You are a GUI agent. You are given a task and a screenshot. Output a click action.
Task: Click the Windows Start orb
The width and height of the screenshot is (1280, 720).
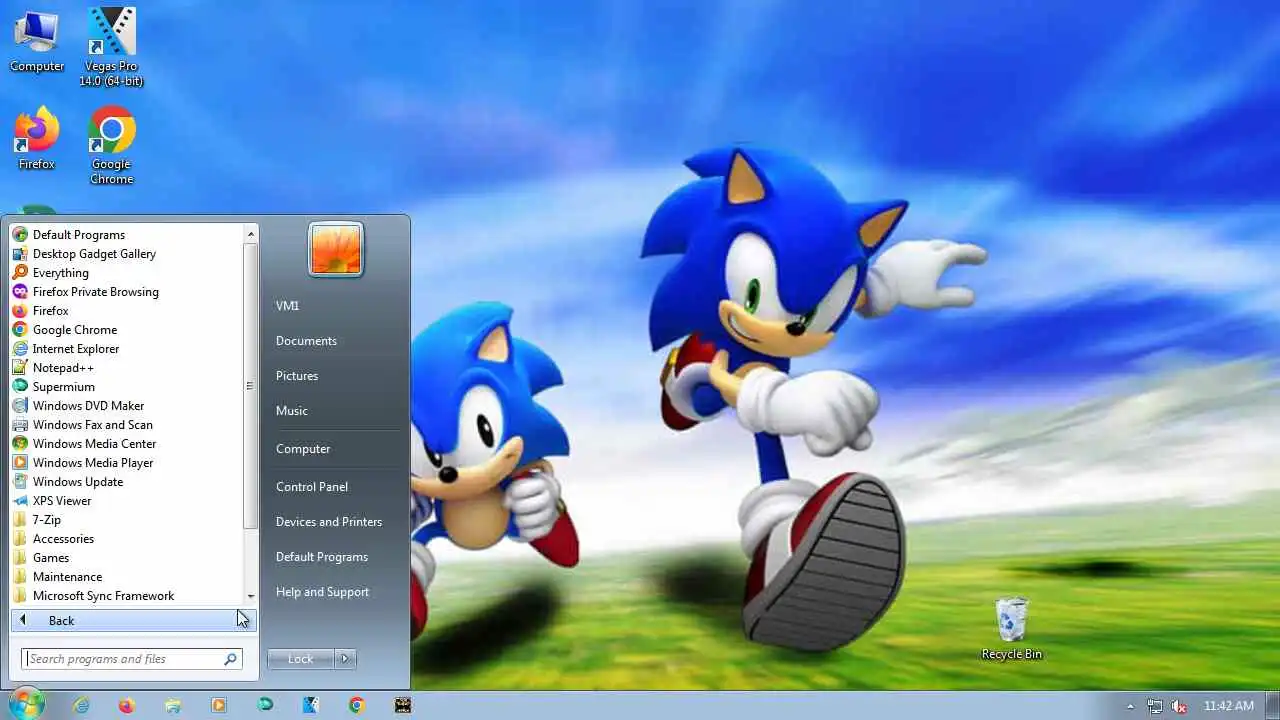(x=26, y=704)
